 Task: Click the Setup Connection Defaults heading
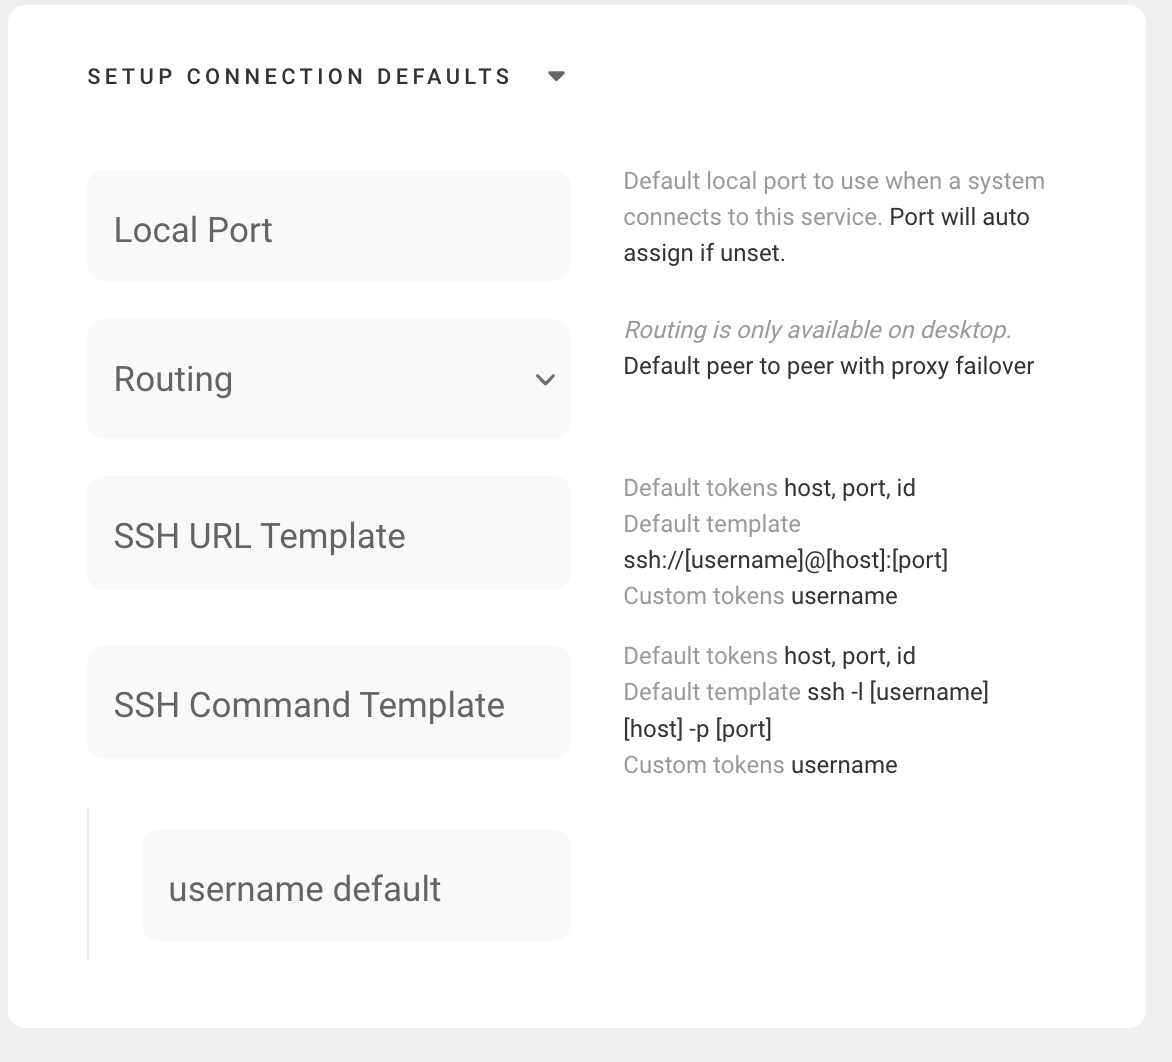pyautogui.click(x=299, y=76)
